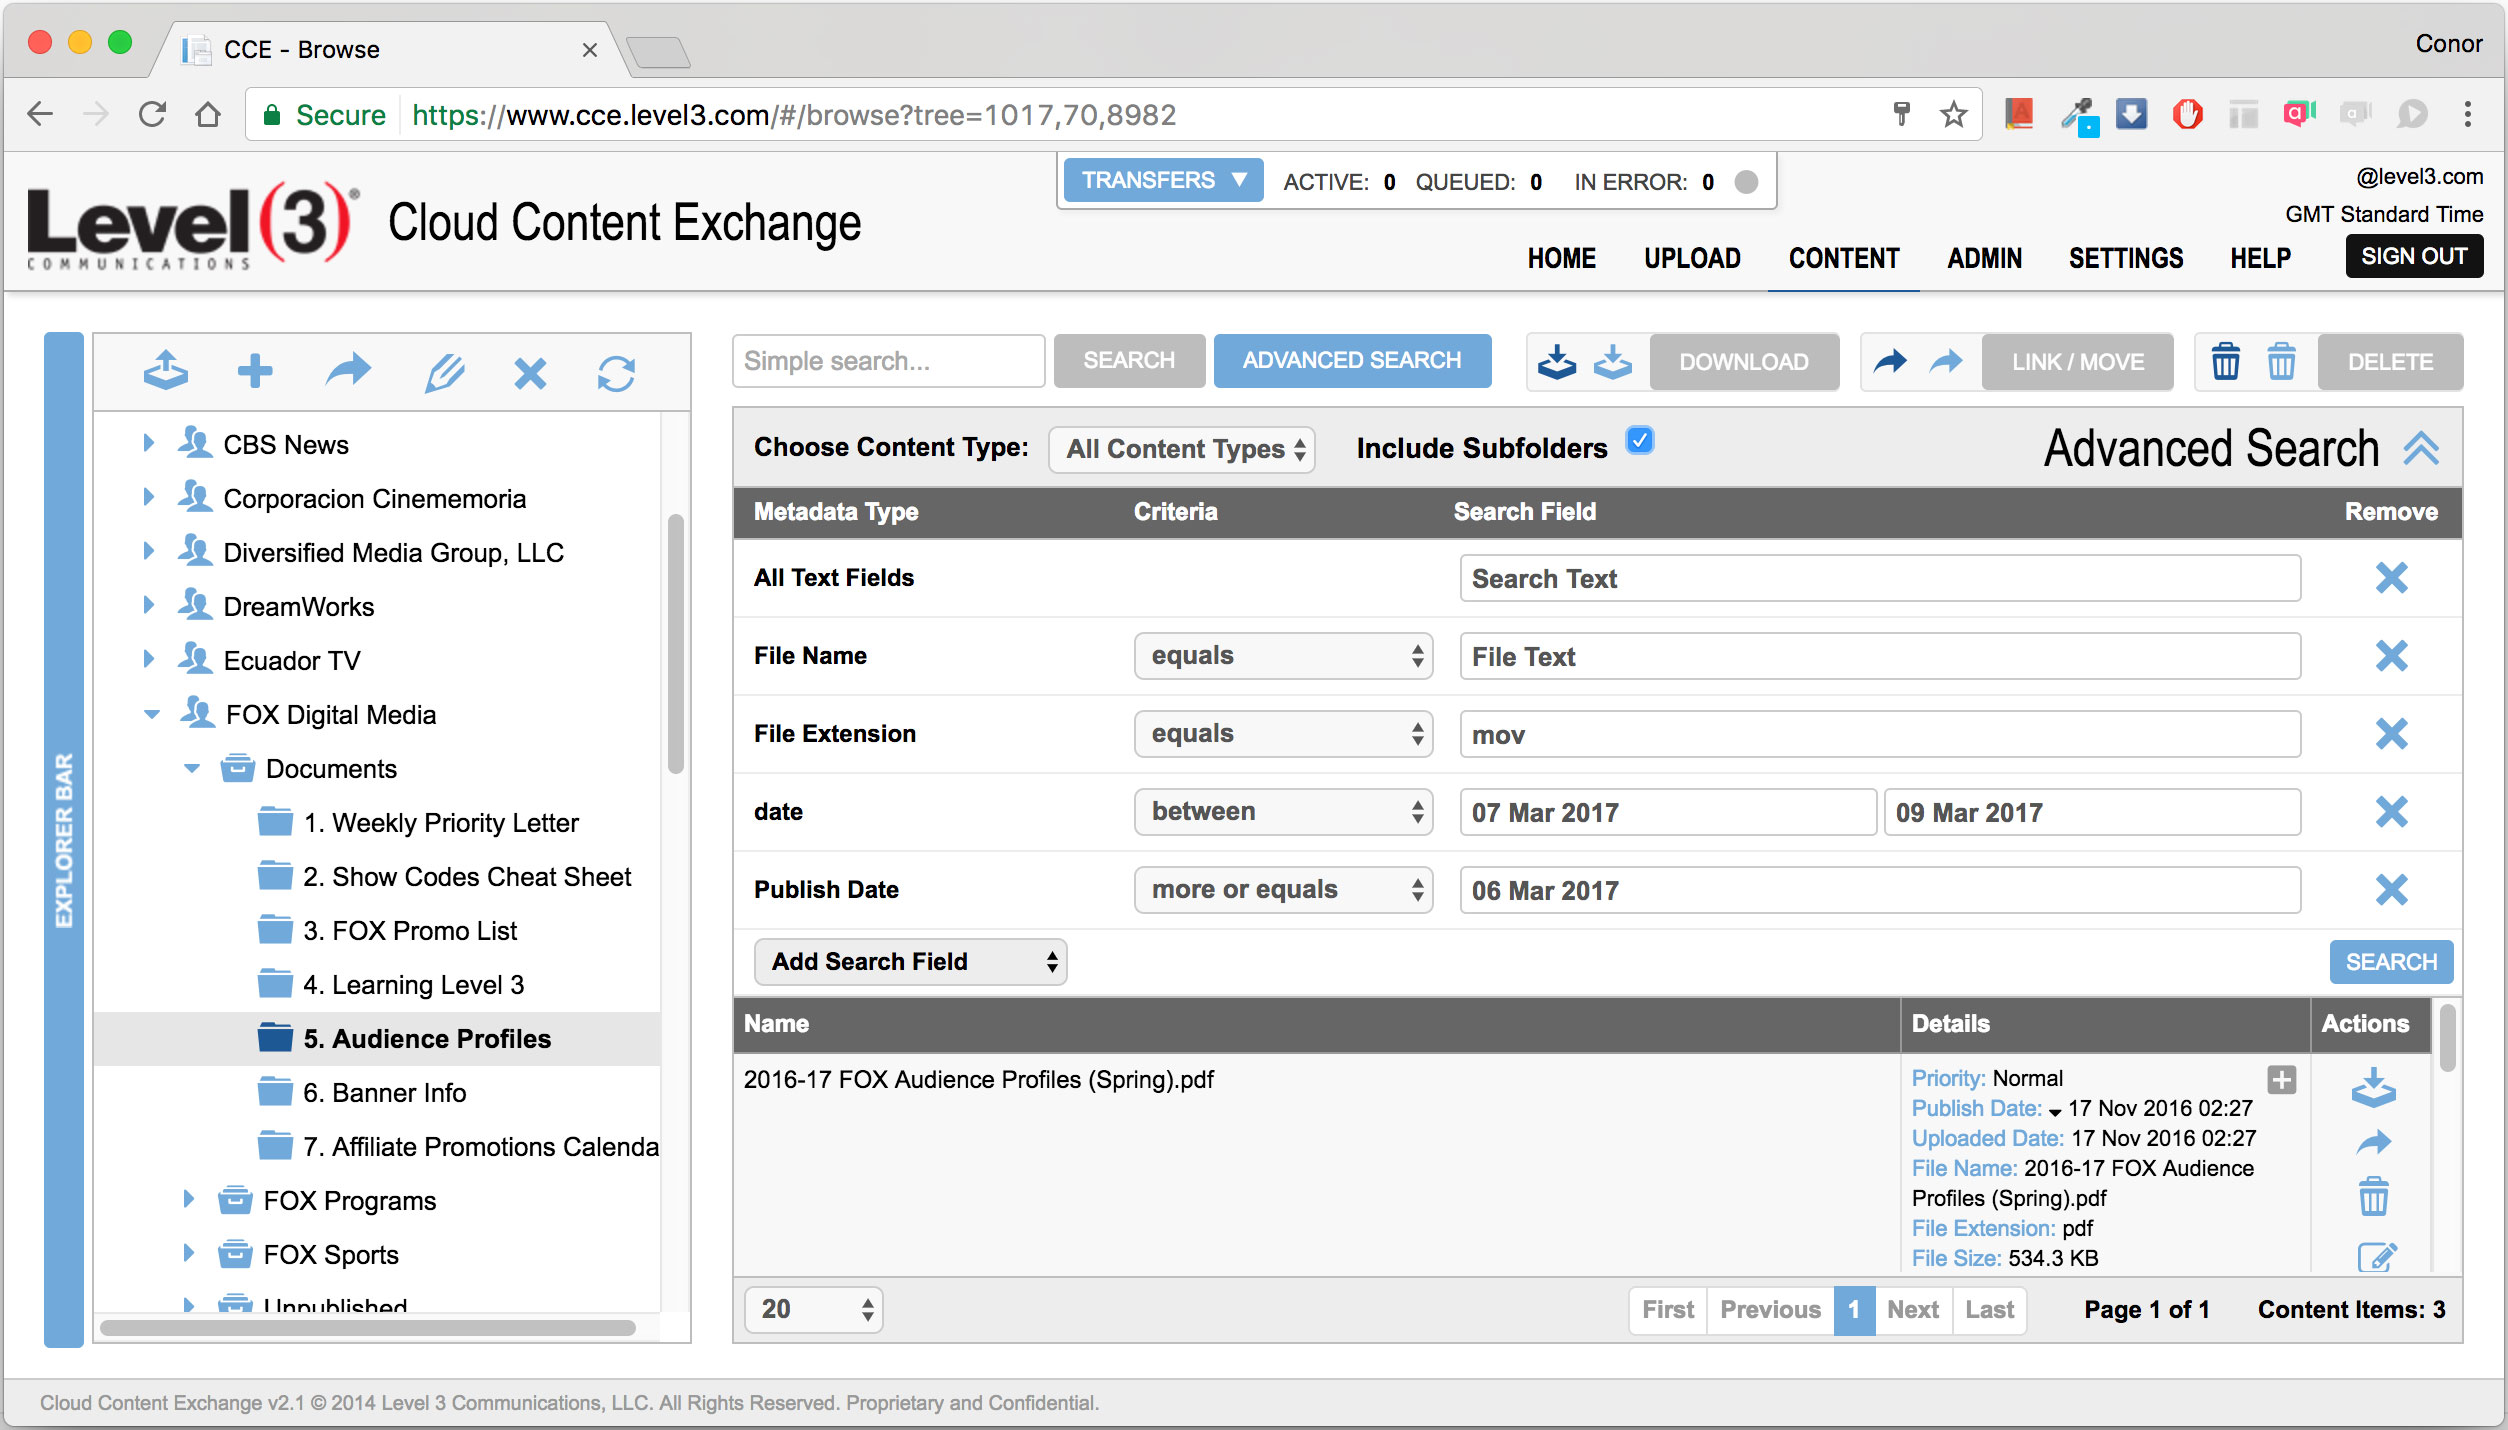
Task: Click the vertical EXPLORER BAR strip
Action: (63, 840)
